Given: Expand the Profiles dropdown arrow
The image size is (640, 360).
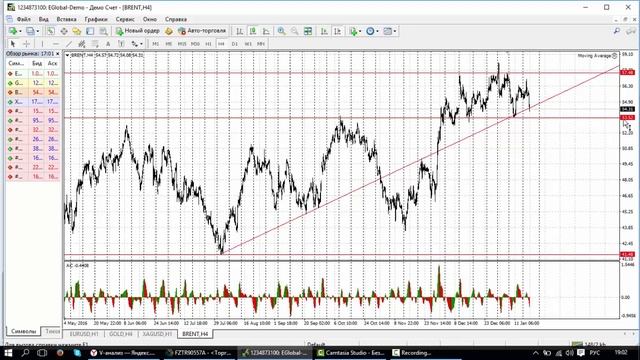Looking at the screenshot, I should 38,31.
